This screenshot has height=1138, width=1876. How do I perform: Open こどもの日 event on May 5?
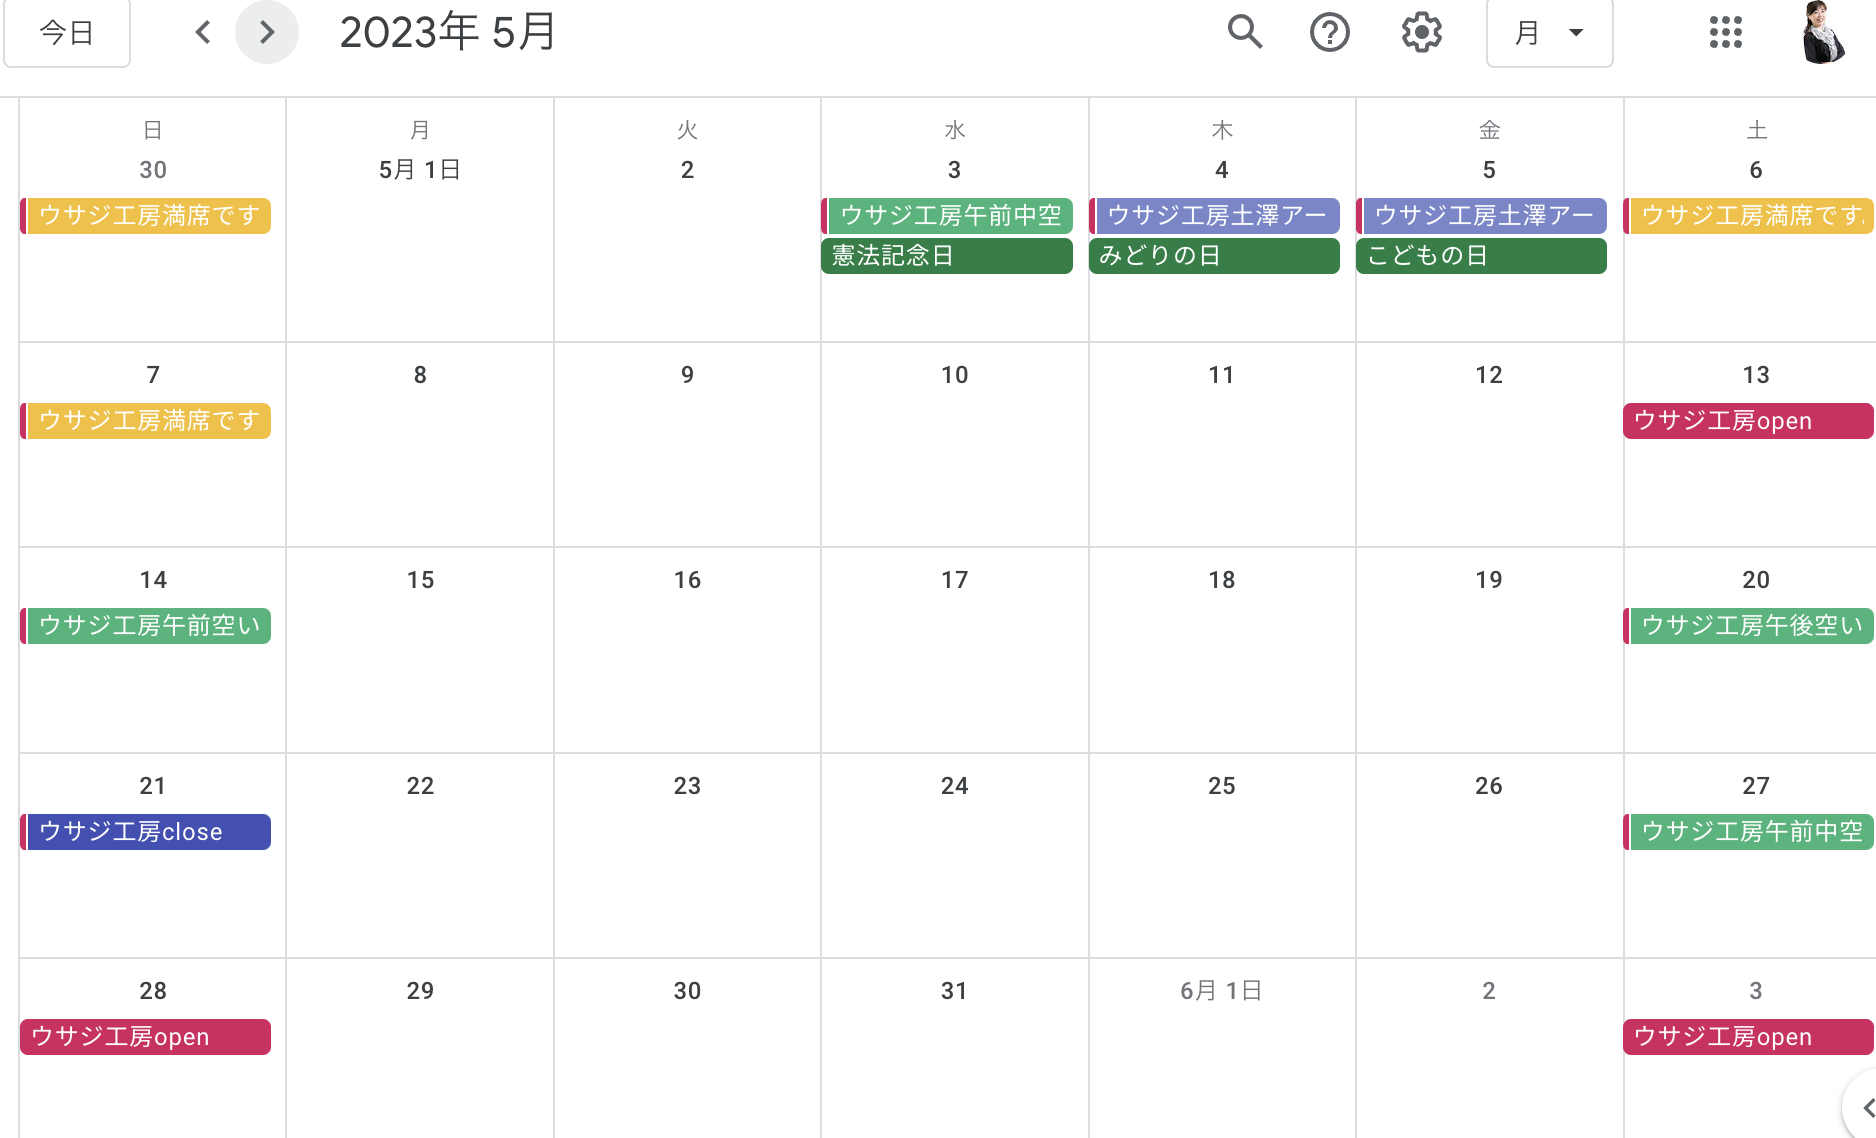[1481, 256]
